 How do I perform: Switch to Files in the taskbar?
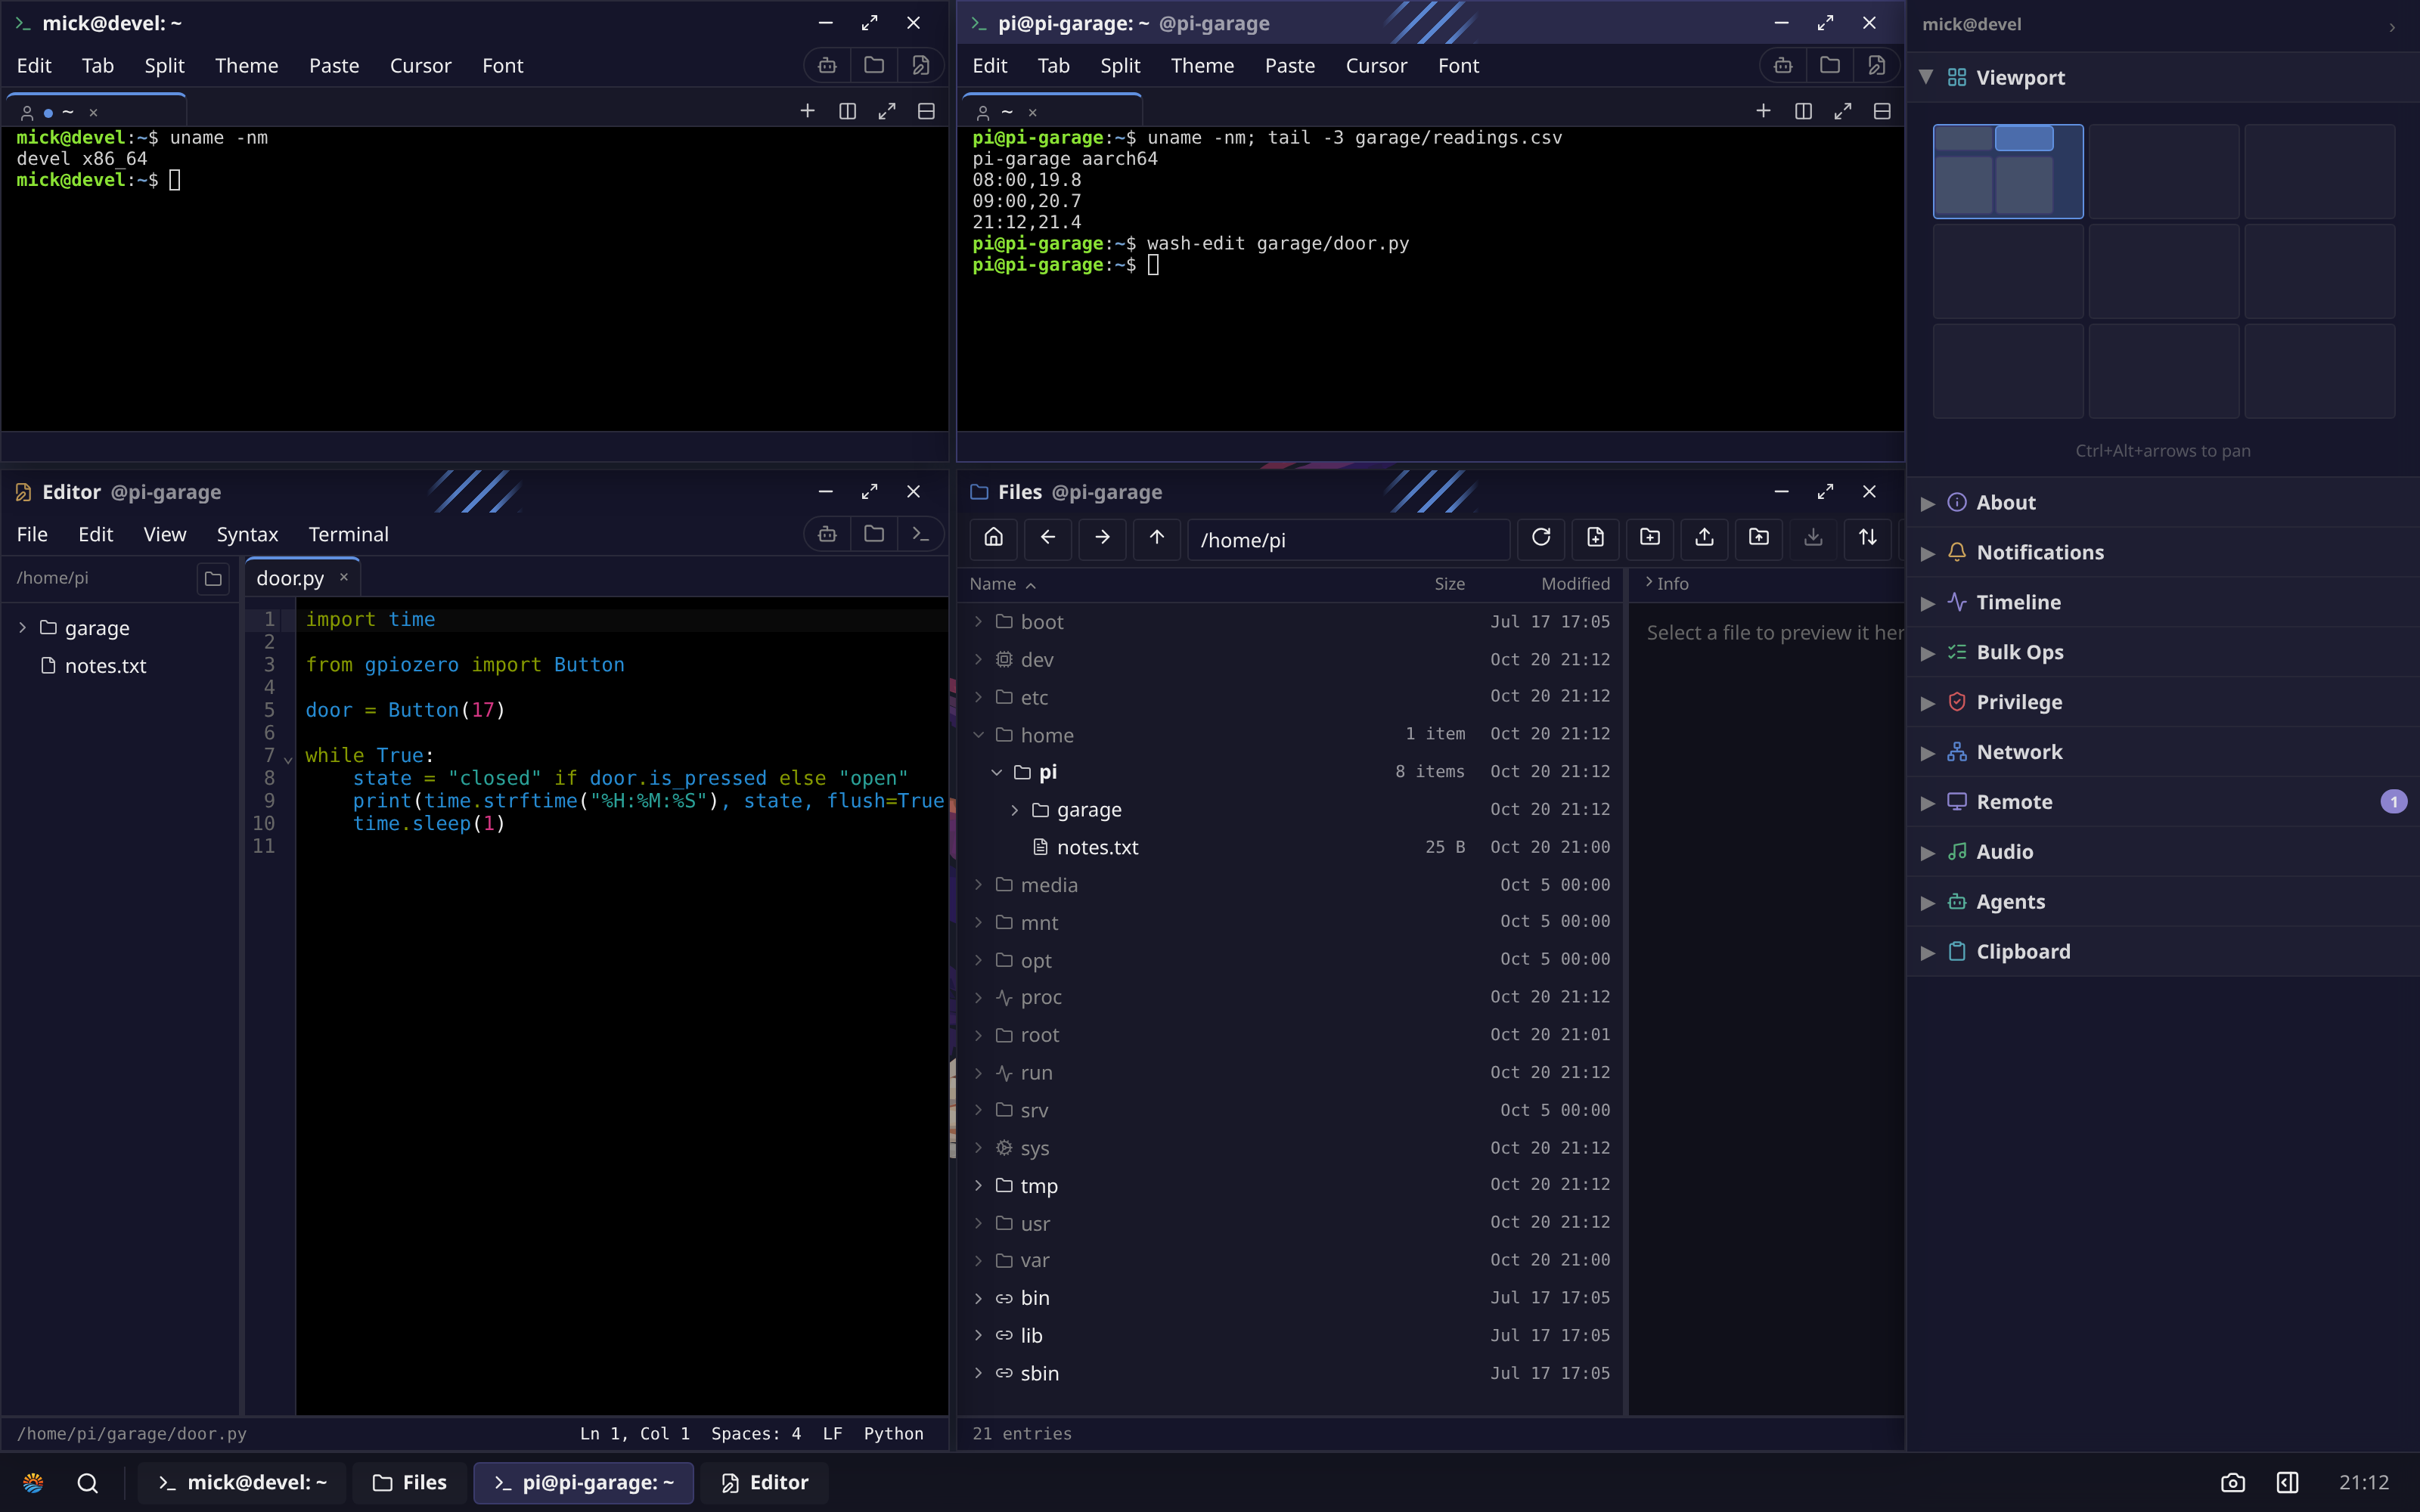tap(410, 1482)
